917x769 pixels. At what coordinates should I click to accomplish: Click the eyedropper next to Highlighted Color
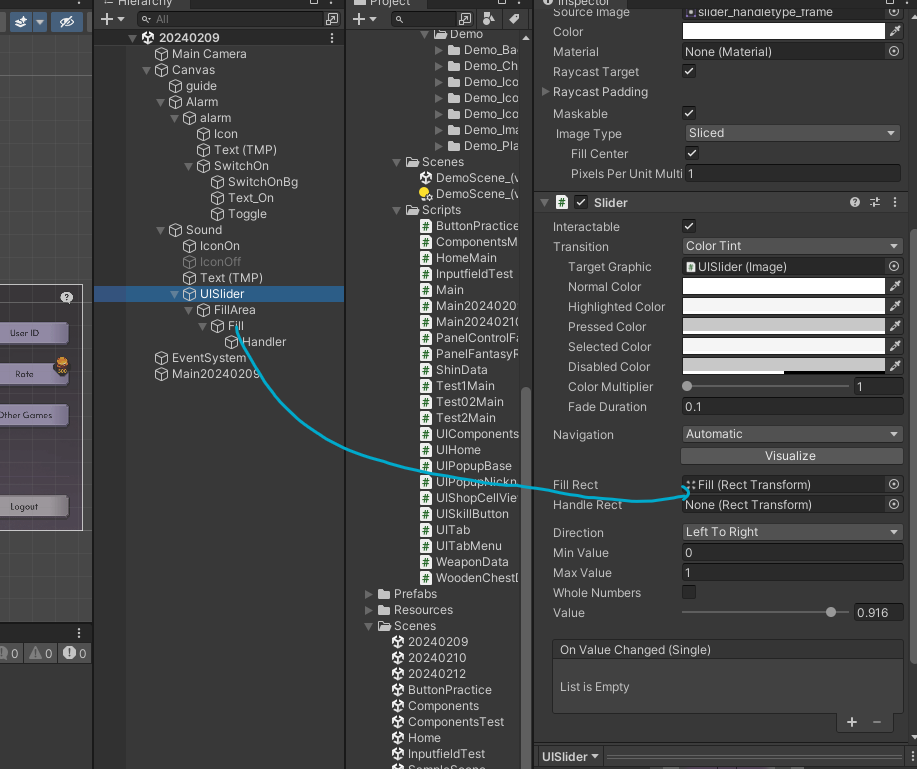895,306
